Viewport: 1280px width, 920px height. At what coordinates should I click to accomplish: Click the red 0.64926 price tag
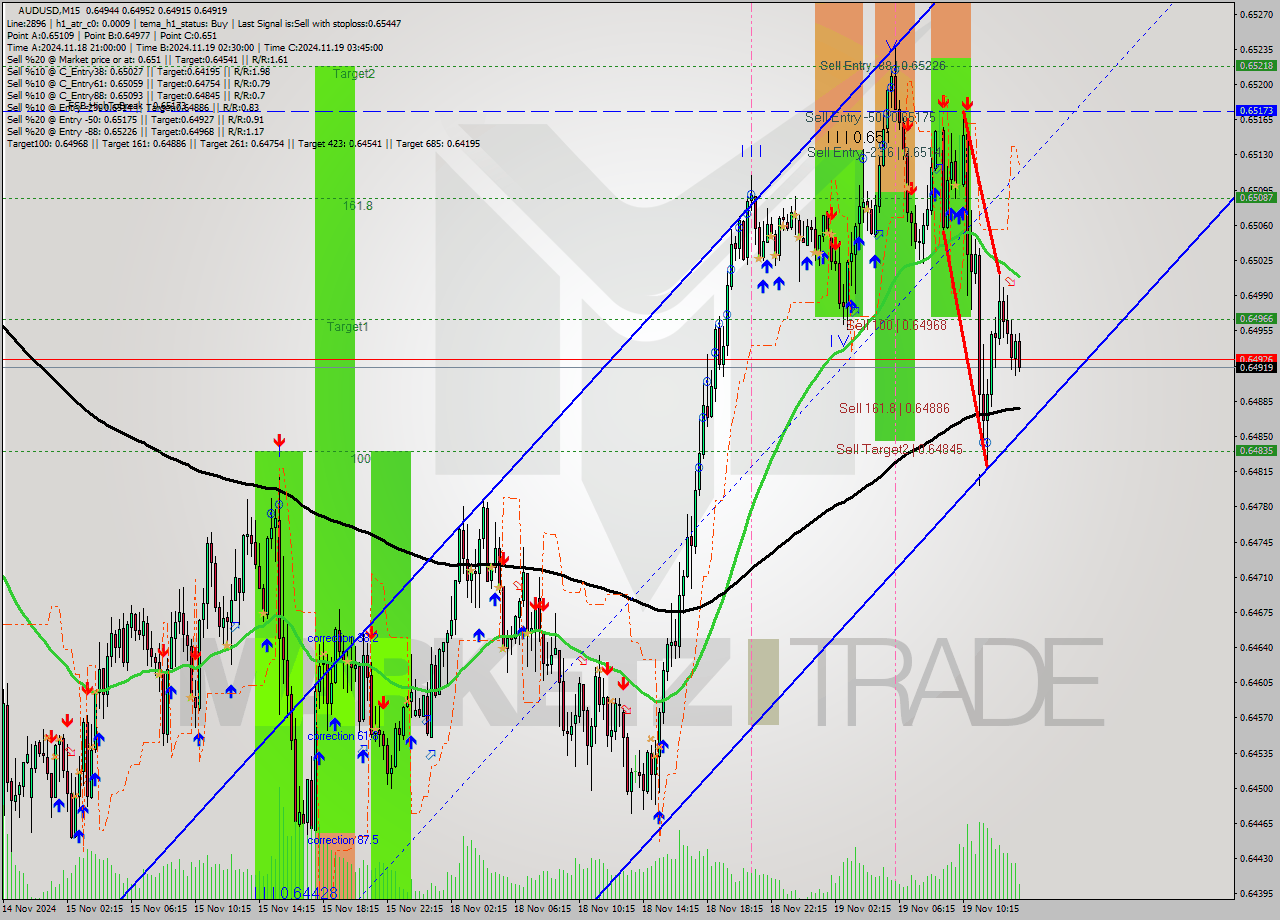pos(1256,358)
